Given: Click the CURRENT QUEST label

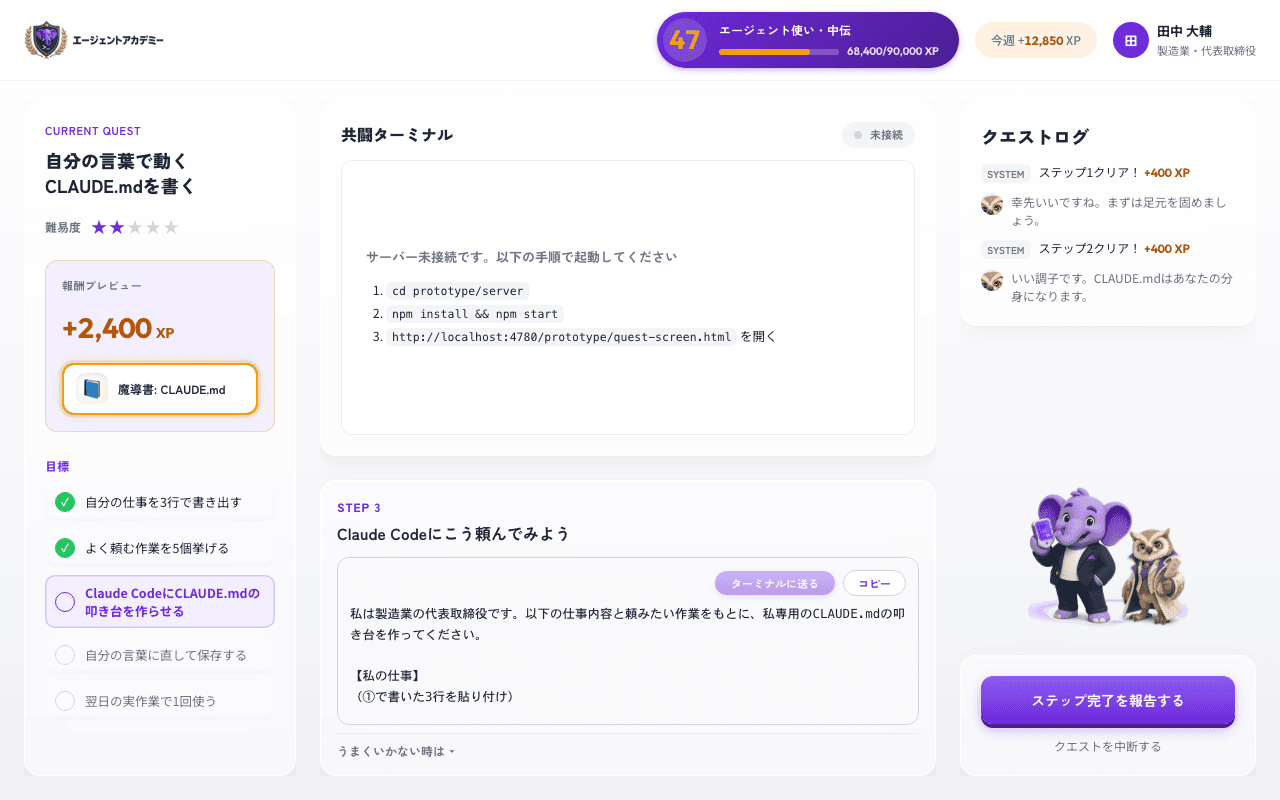Looking at the screenshot, I should (93, 131).
